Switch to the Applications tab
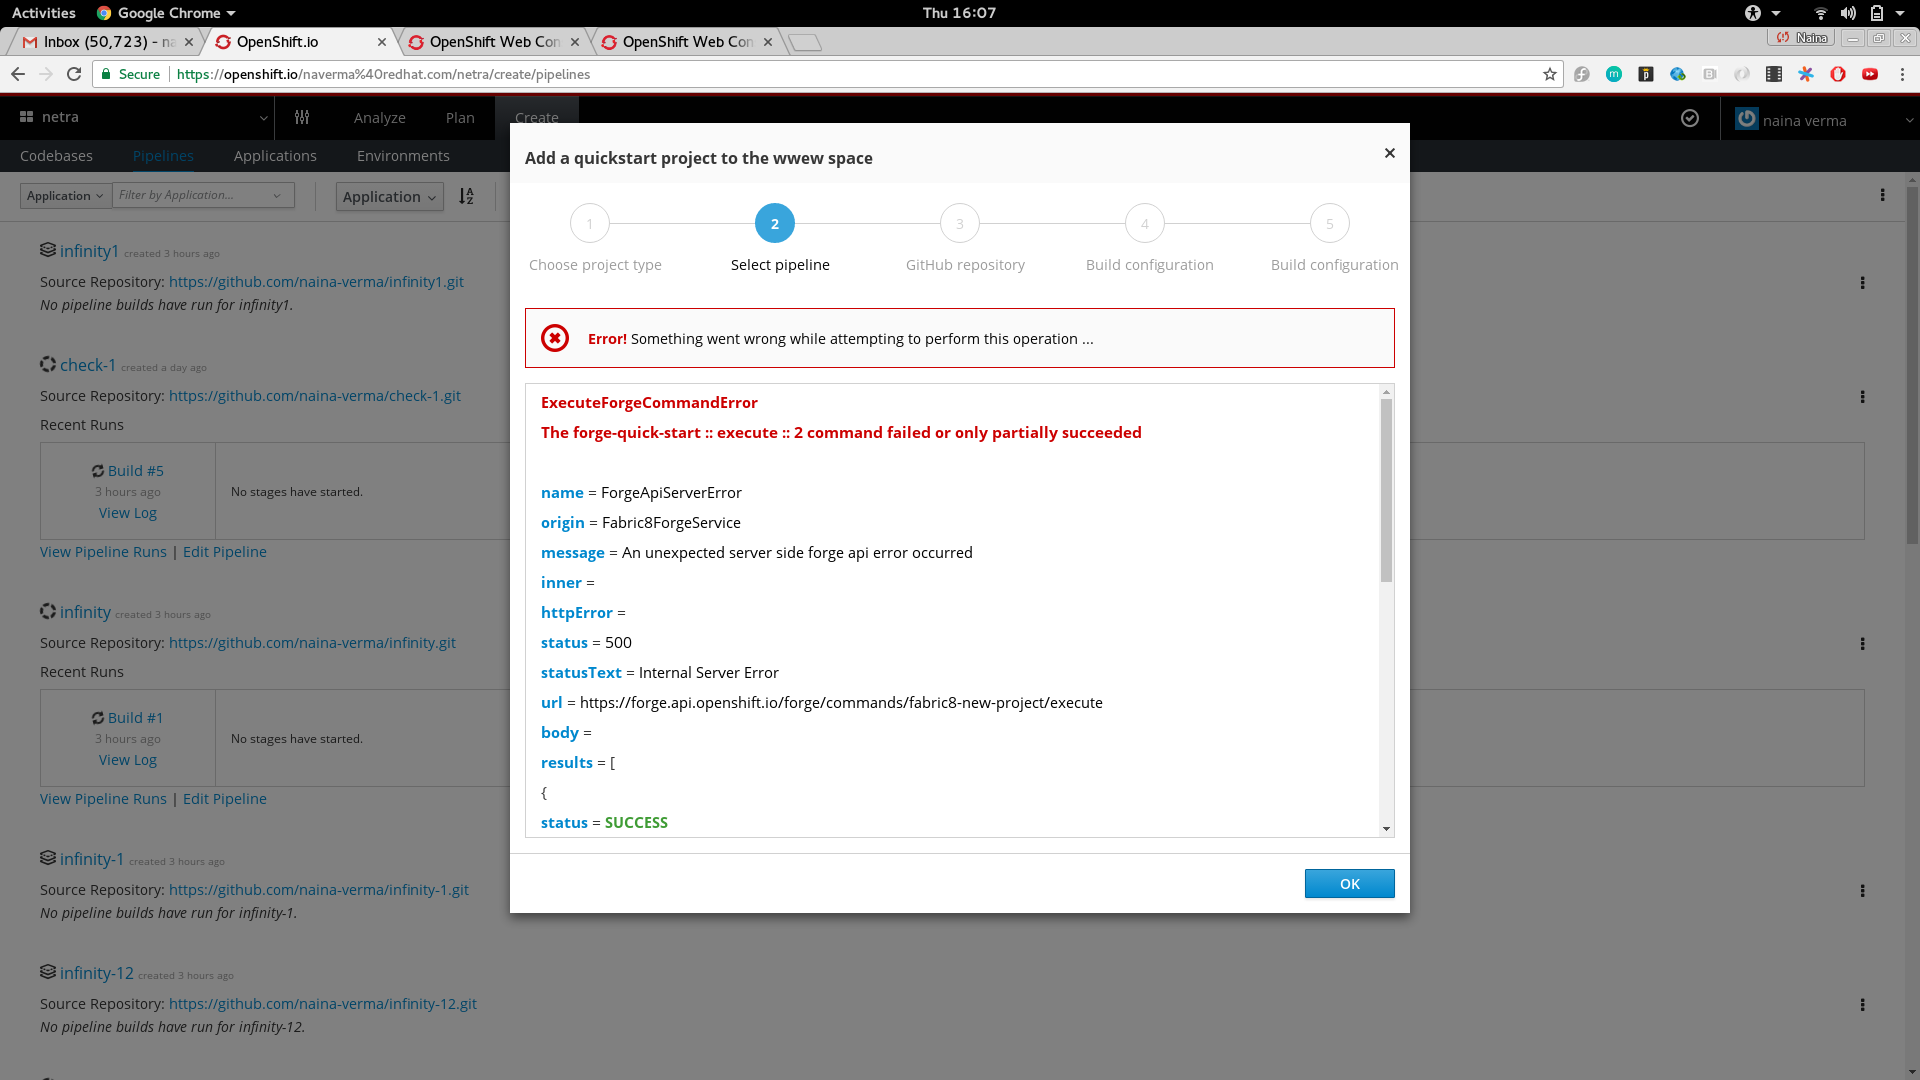Image resolution: width=1920 pixels, height=1080 pixels. pyautogui.click(x=275, y=155)
